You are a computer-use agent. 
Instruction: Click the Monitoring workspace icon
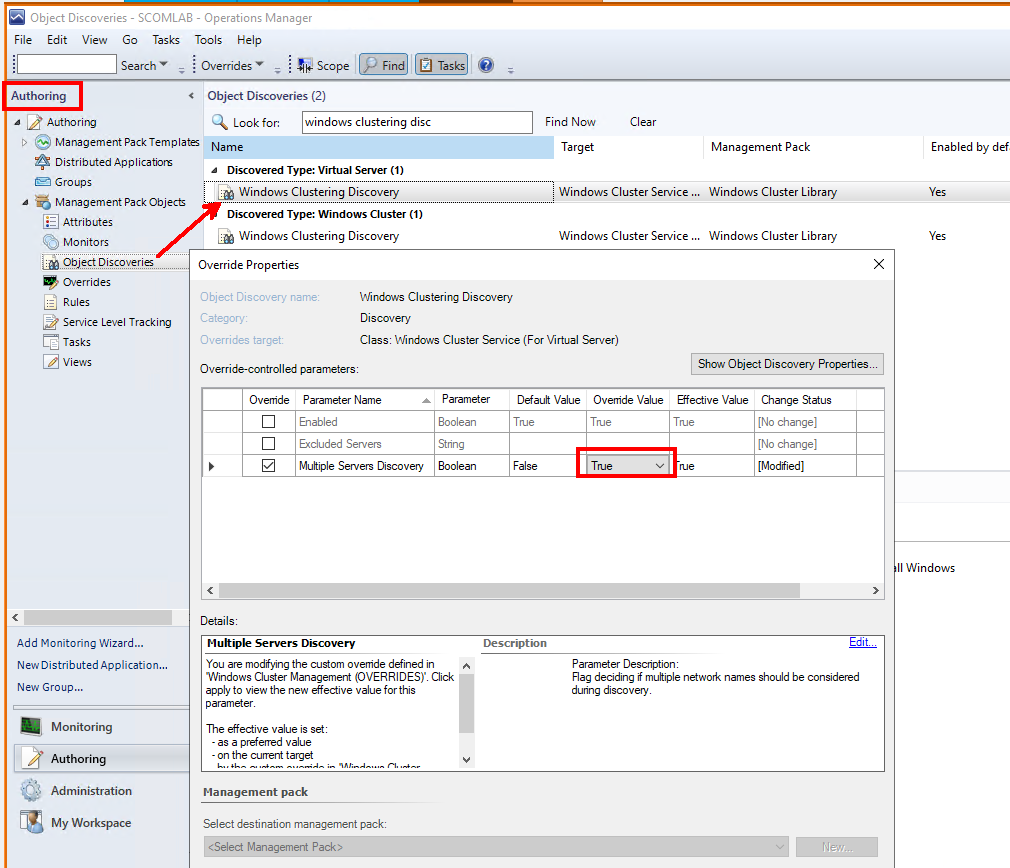point(32,727)
